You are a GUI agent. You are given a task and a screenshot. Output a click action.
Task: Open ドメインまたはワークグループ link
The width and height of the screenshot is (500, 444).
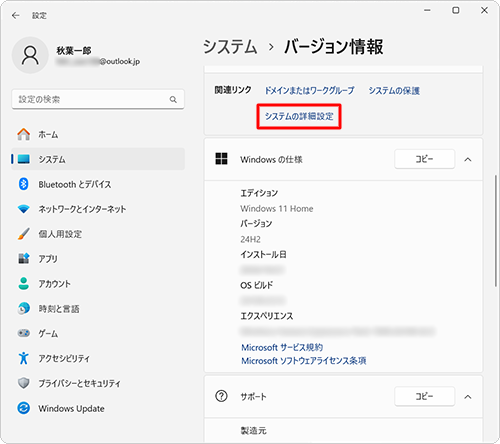(x=309, y=90)
